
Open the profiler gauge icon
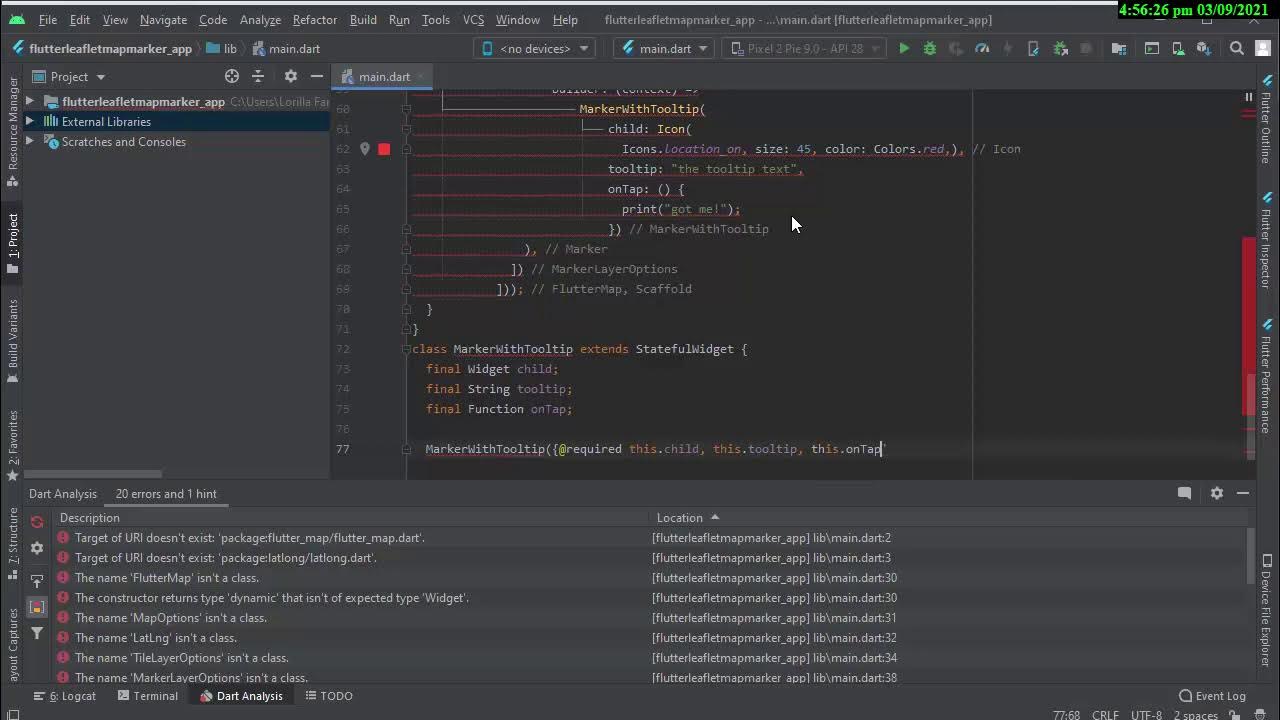point(982,48)
